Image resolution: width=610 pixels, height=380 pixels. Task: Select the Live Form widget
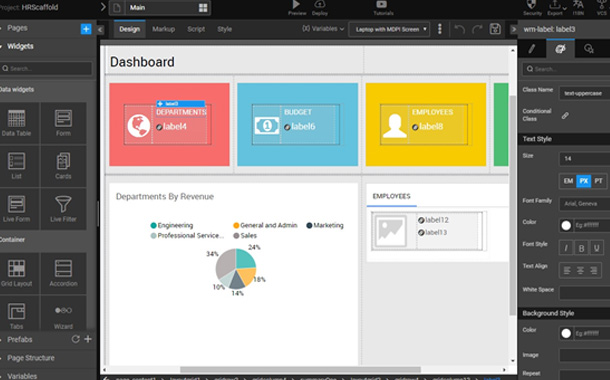16,209
